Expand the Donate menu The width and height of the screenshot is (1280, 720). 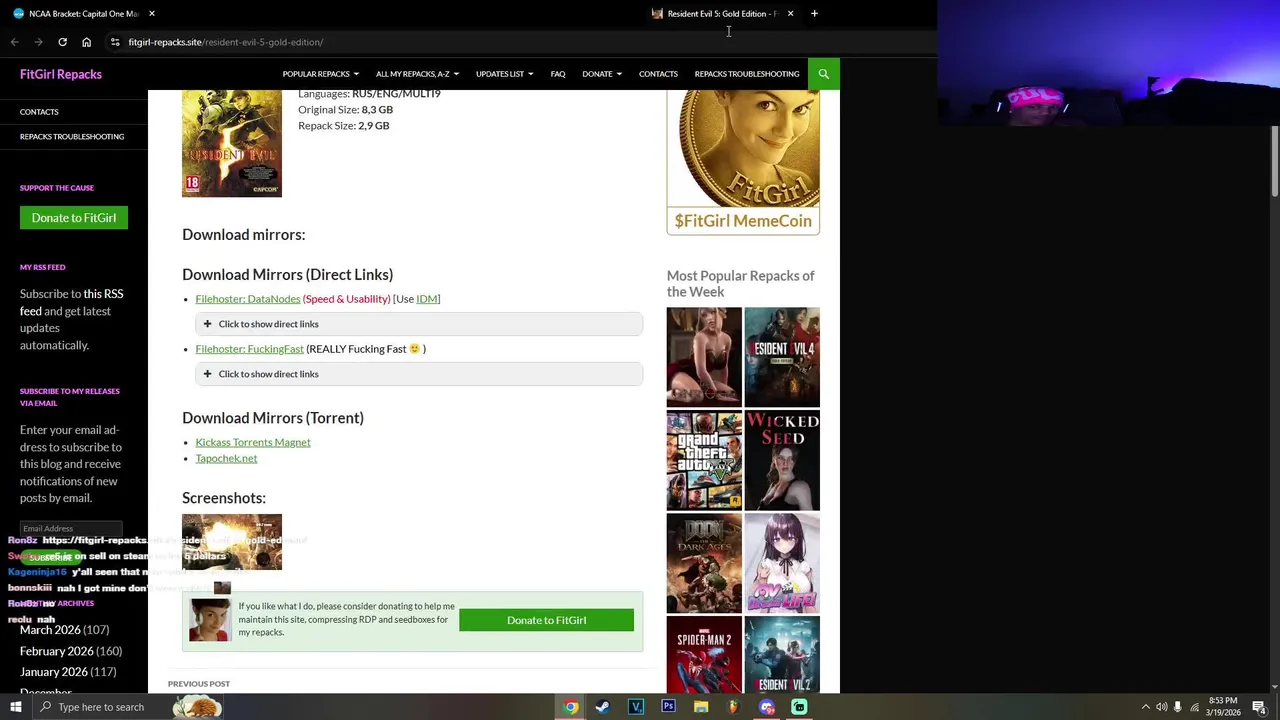[x=602, y=74]
